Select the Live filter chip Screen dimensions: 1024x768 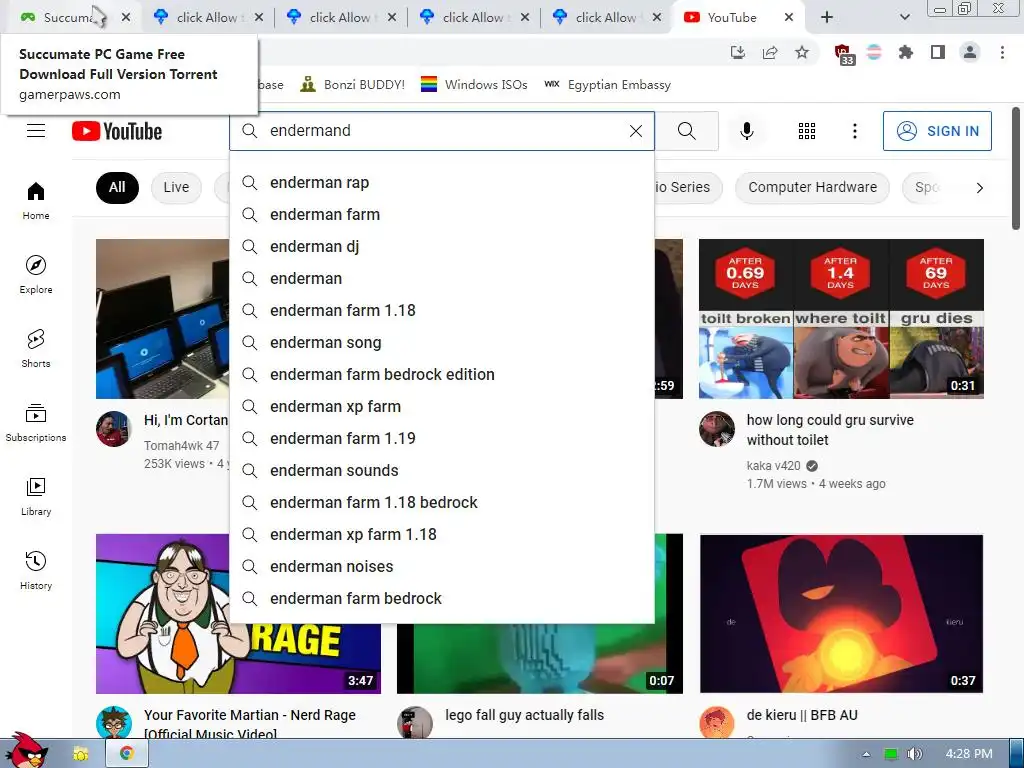coord(176,187)
